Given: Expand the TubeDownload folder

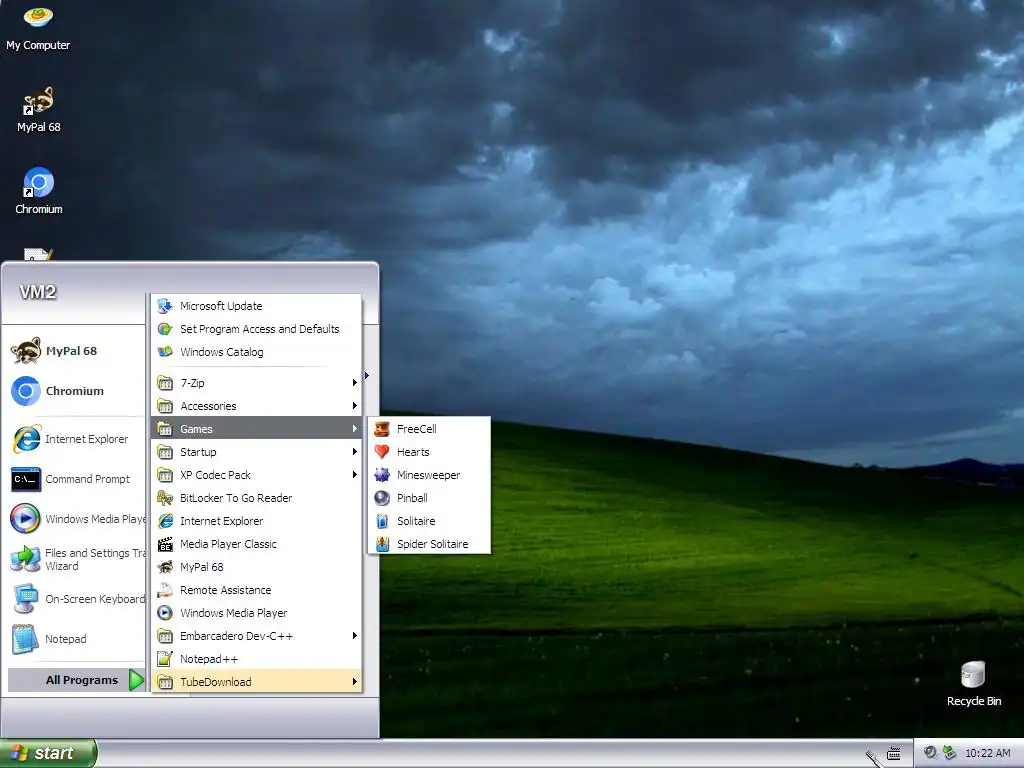Looking at the screenshot, I should [256, 682].
